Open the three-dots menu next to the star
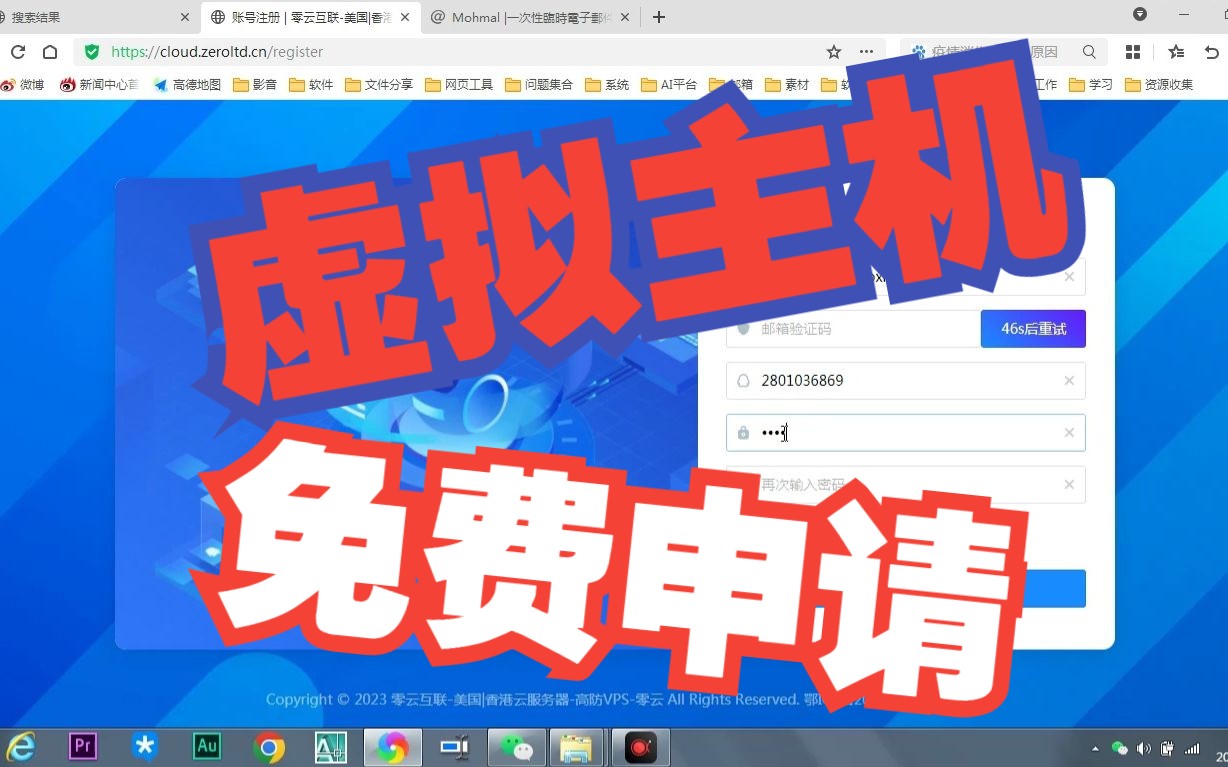The image size is (1228, 767). coord(866,51)
